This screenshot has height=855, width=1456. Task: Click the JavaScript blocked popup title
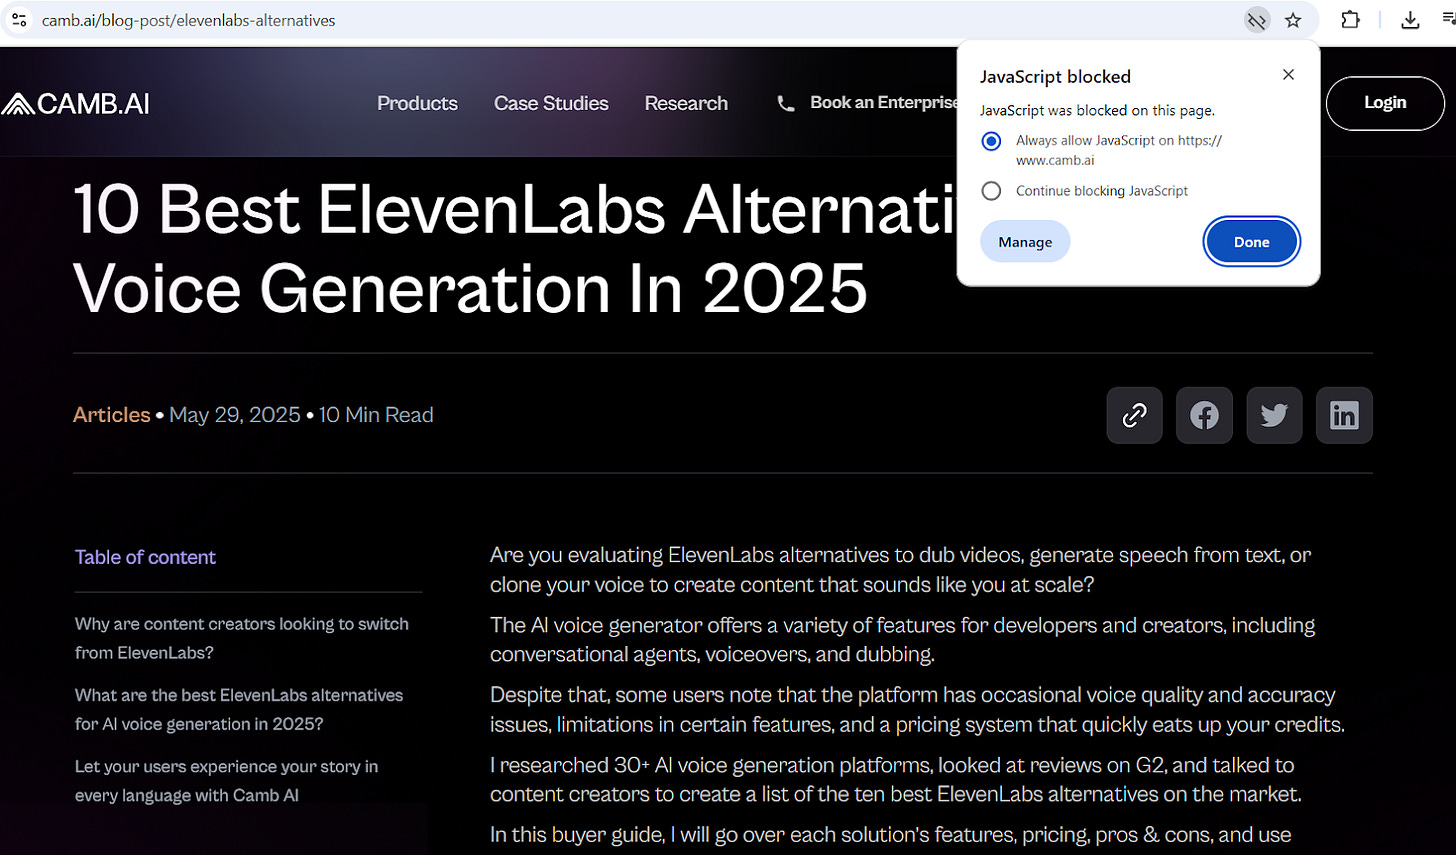[1055, 77]
